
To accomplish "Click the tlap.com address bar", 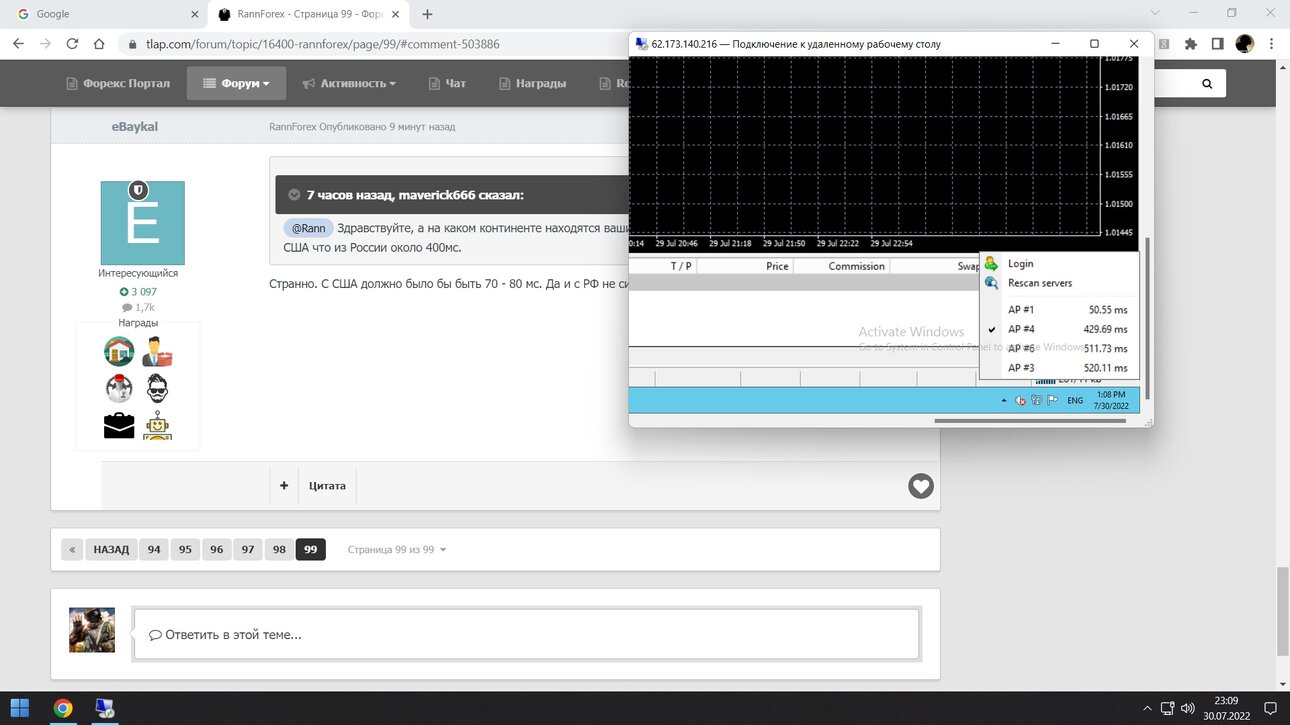I will coord(323,44).
